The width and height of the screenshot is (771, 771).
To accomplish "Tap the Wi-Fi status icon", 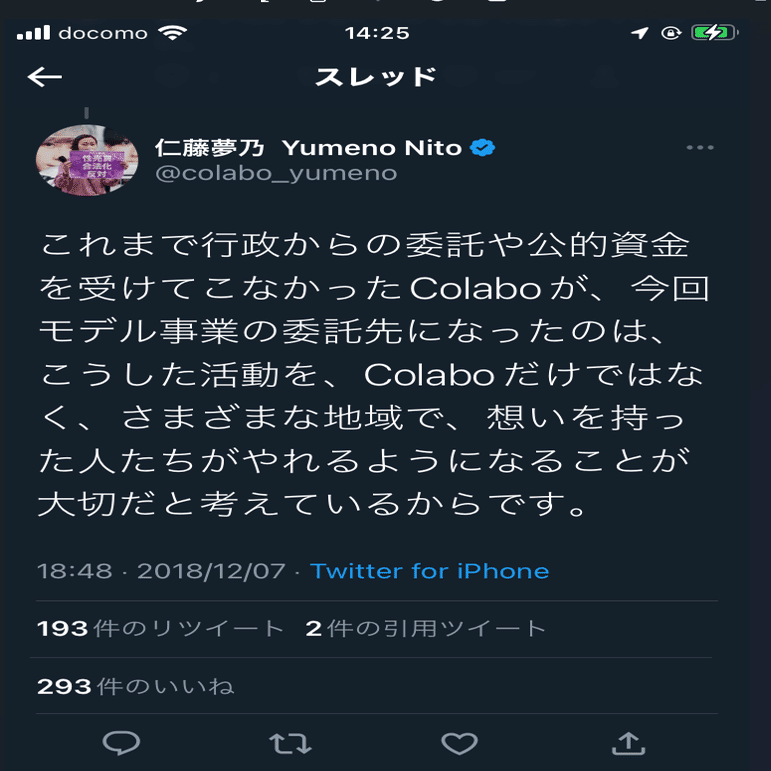I will [x=173, y=32].
